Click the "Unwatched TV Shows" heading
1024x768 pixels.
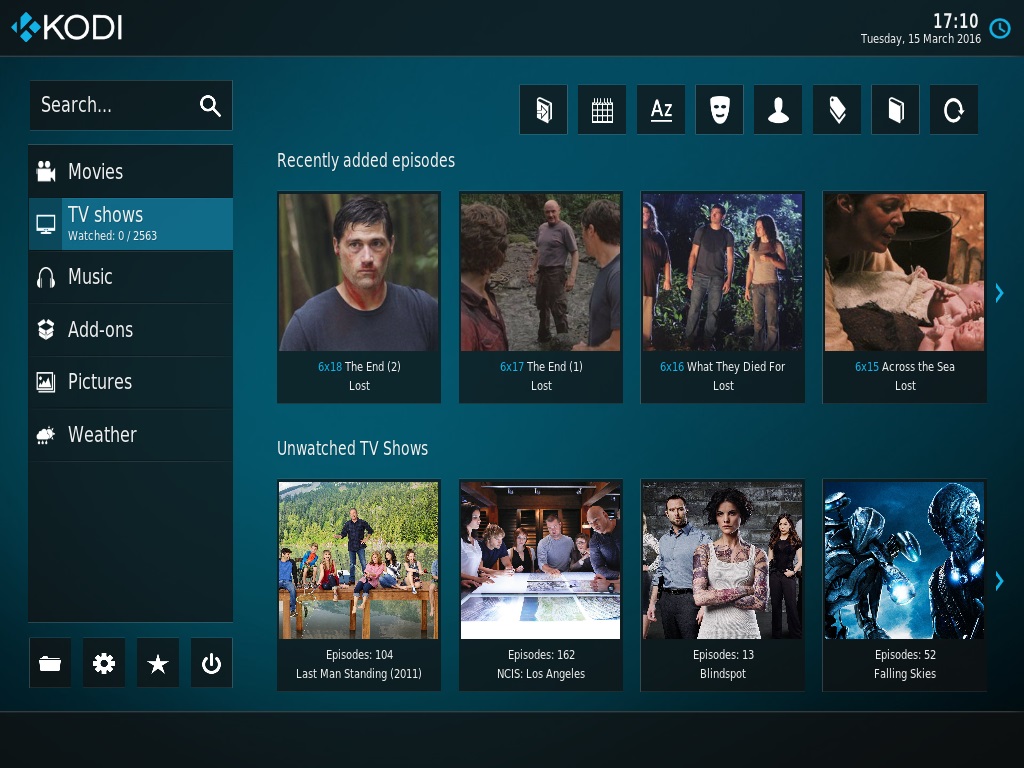pyautogui.click(x=353, y=448)
